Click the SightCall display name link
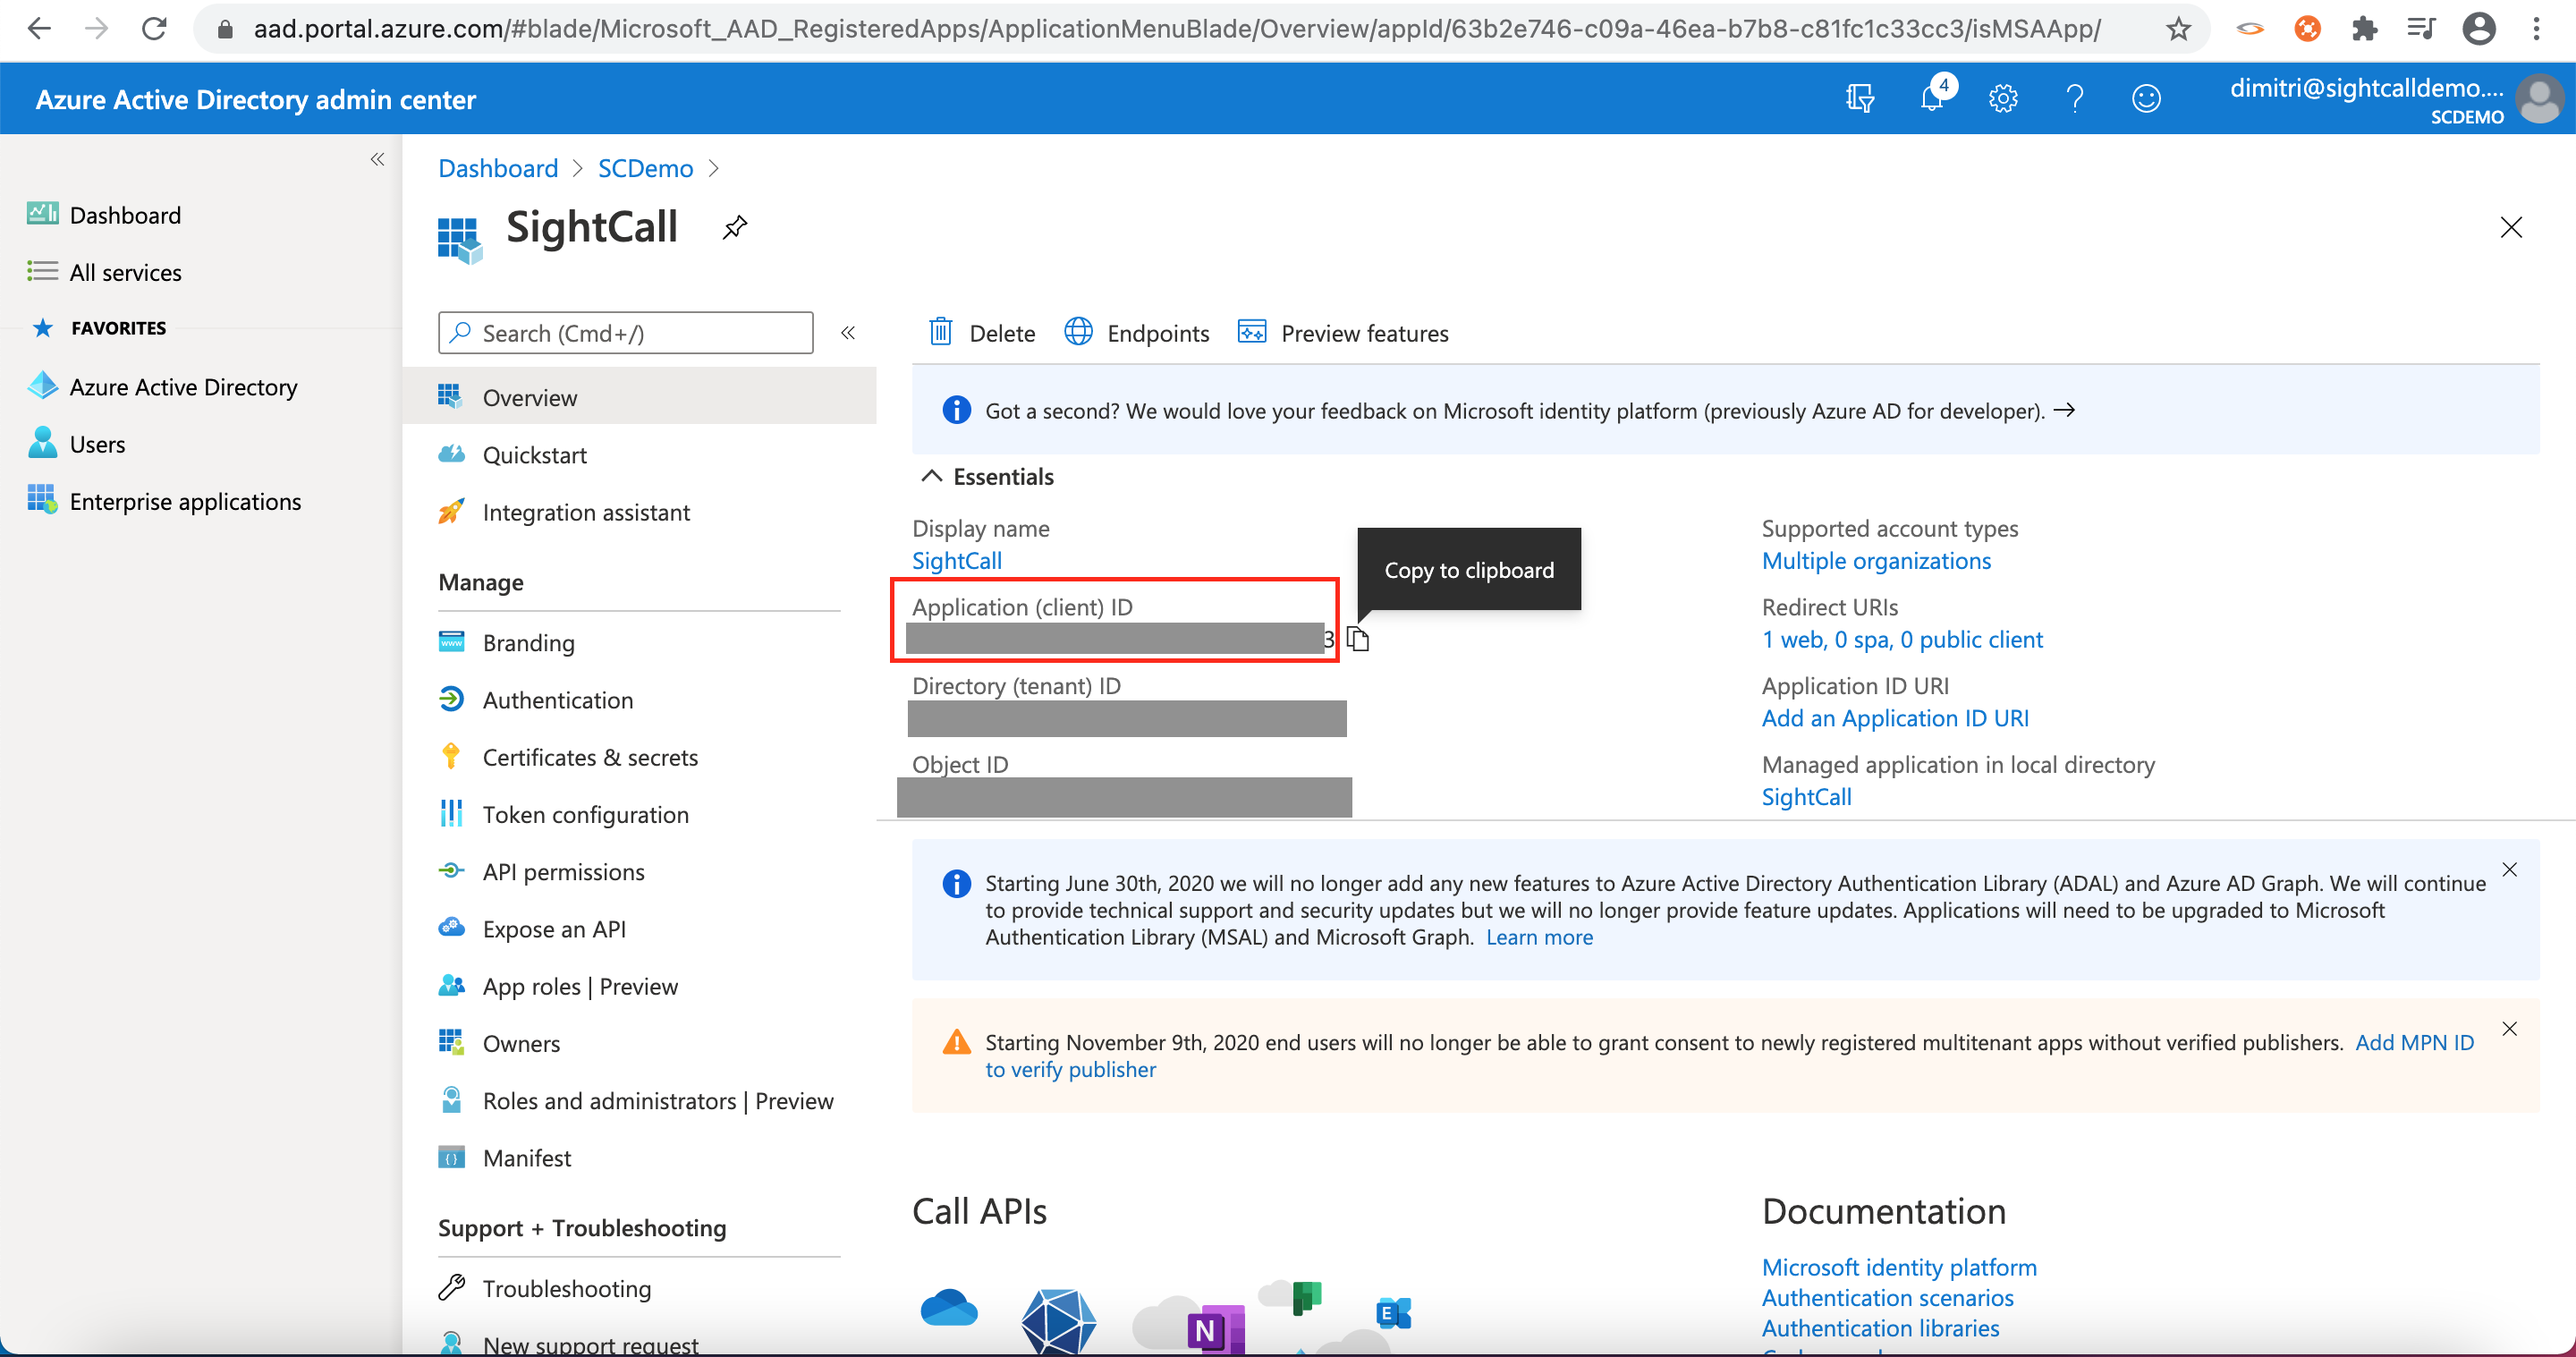2576x1357 pixels. pos(956,560)
